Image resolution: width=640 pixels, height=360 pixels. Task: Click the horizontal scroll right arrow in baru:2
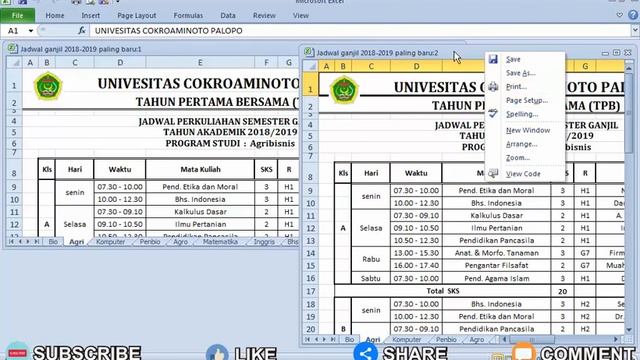(x=616, y=339)
